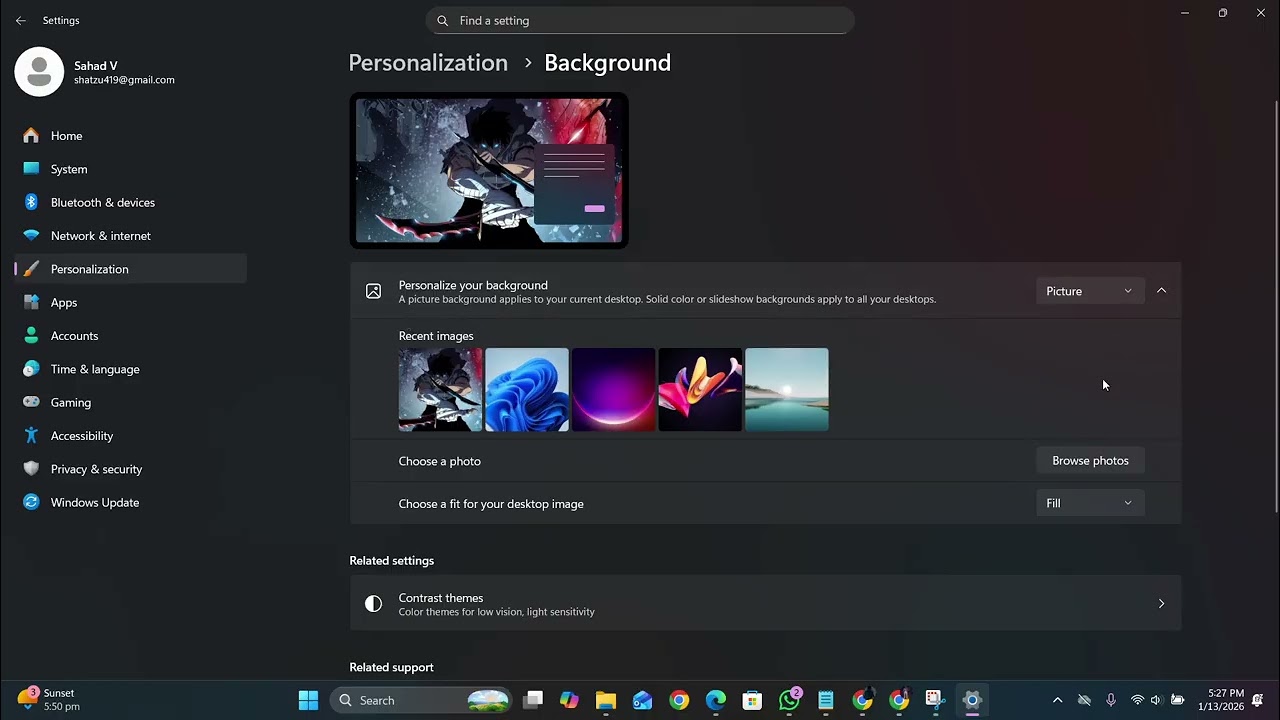Image resolution: width=1280 pixels, height=720 pixels.
Task: Select the anime swordsman recent image
Action: pyautogui.click(x=440, y=390)
